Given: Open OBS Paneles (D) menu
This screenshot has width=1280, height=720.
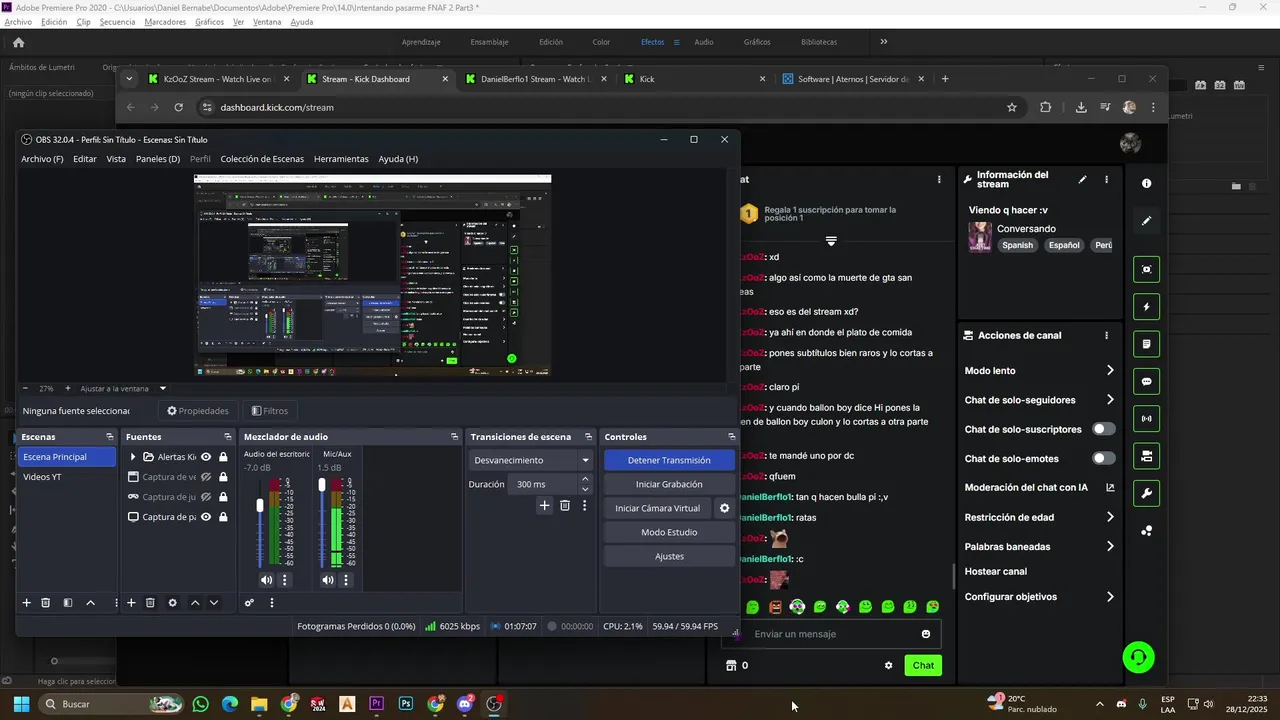Looking at the screenshot, I should click(158, 159).
